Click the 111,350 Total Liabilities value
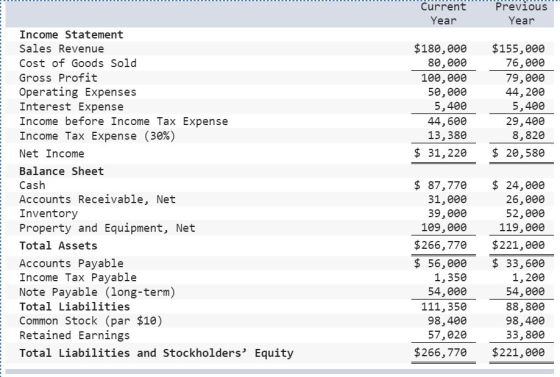Screen dimensions: 560x377 tap(444, 307)
